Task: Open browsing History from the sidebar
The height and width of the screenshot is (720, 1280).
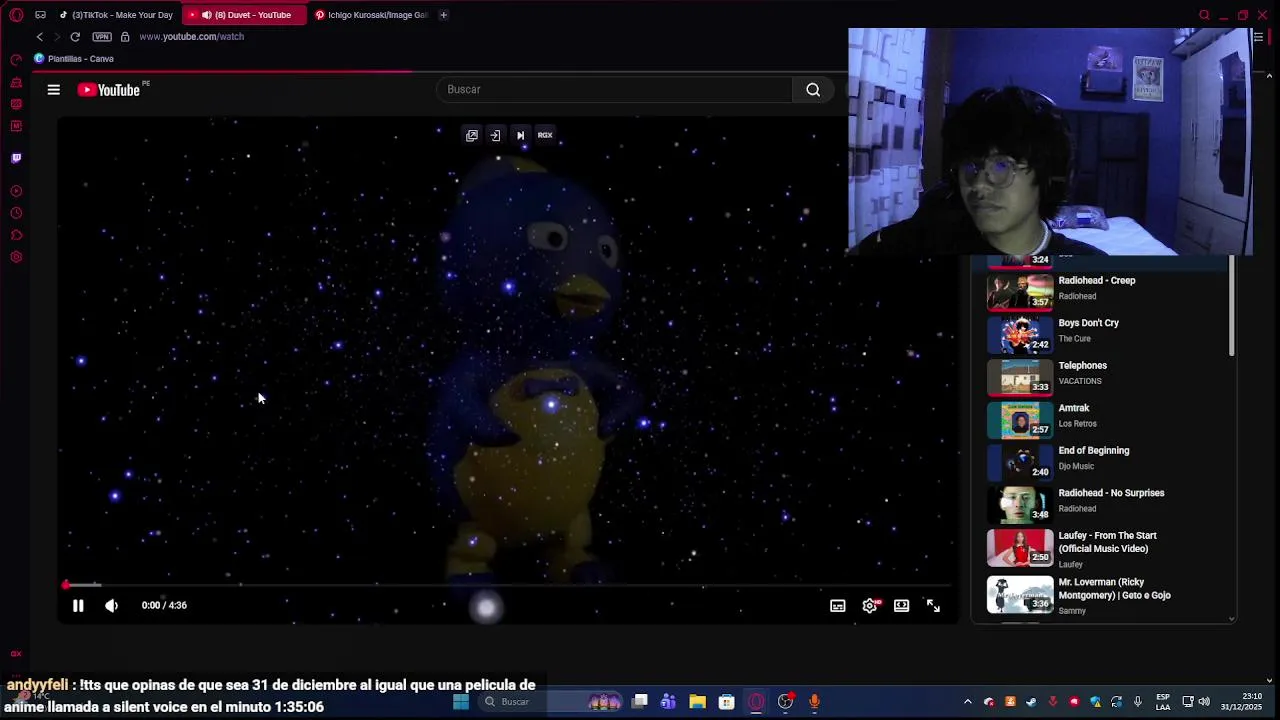Action: click(16, 213)
